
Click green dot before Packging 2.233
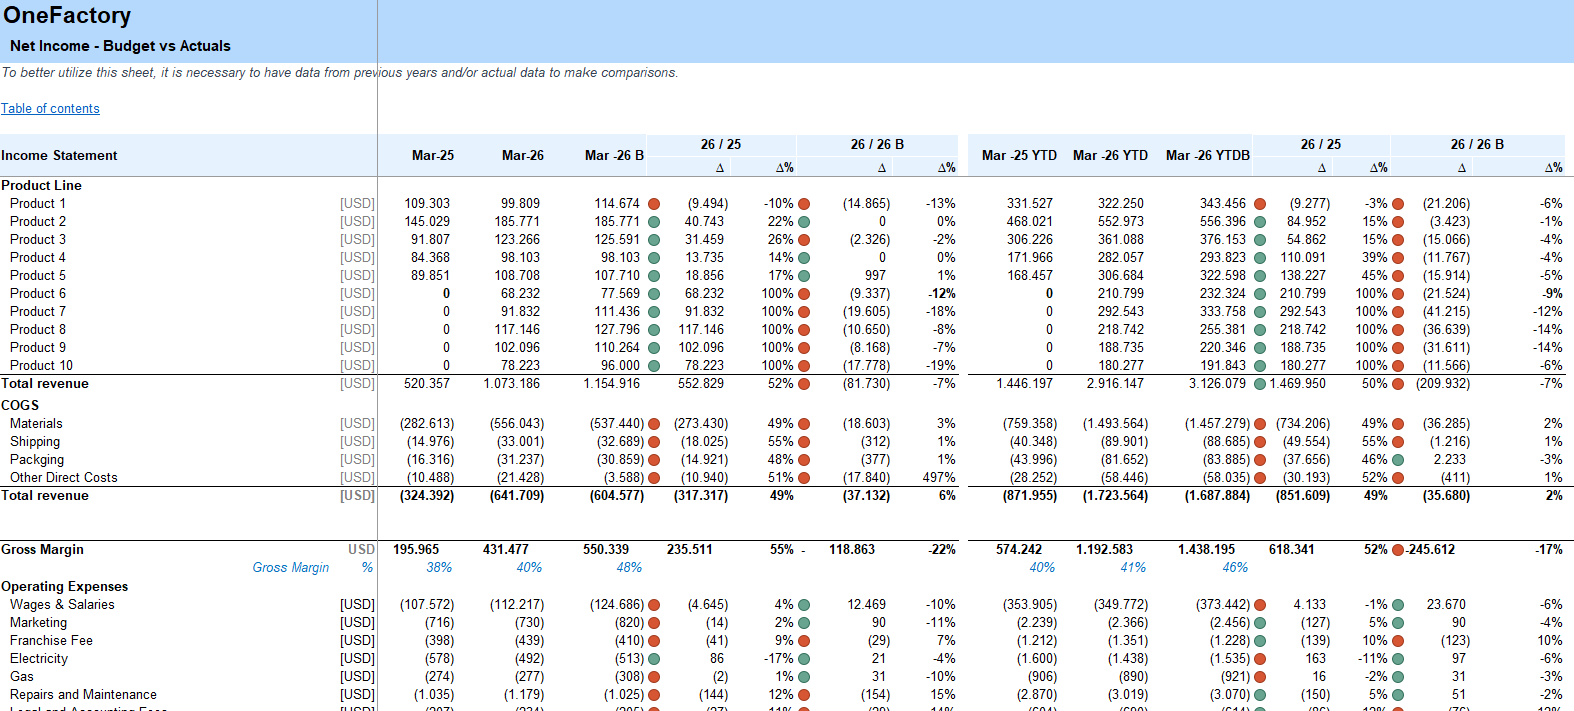[x=1398, y=460]
